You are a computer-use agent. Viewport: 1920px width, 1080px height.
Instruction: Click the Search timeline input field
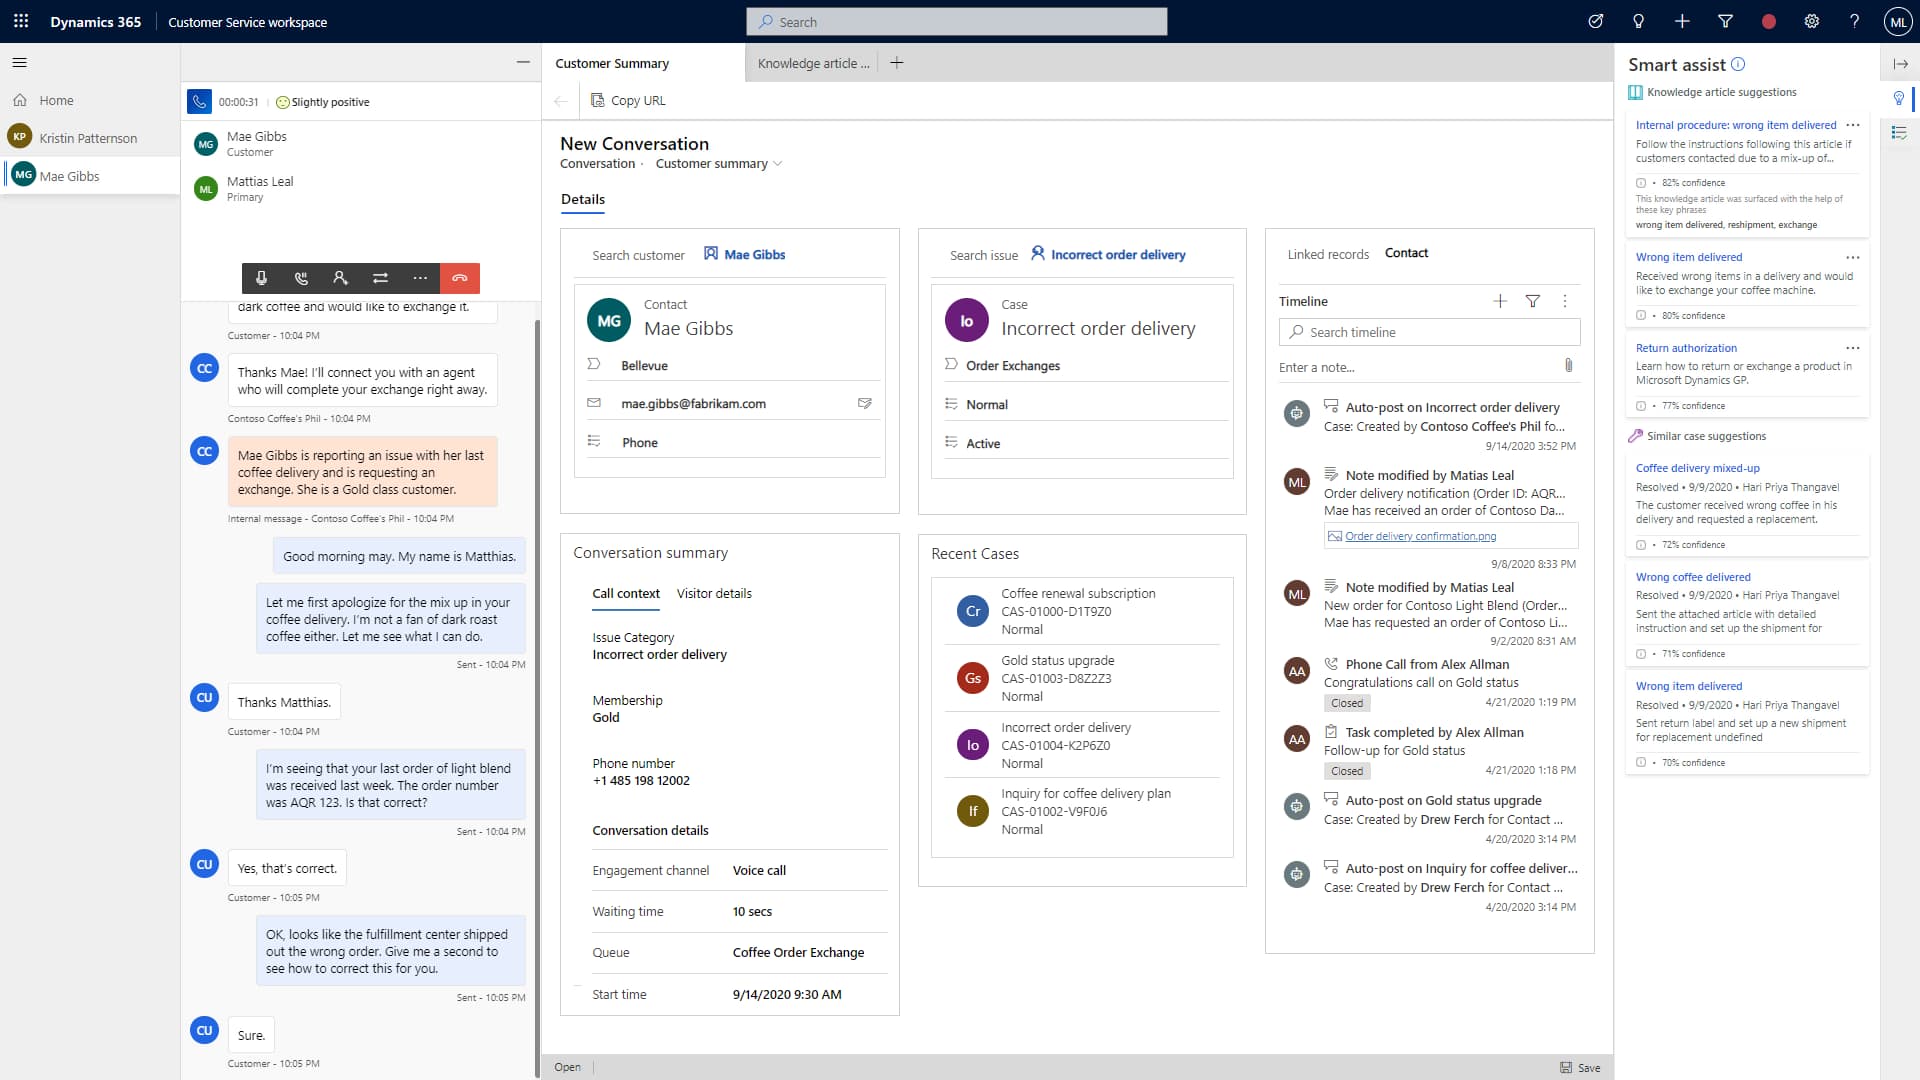[x=1428, y=332]
